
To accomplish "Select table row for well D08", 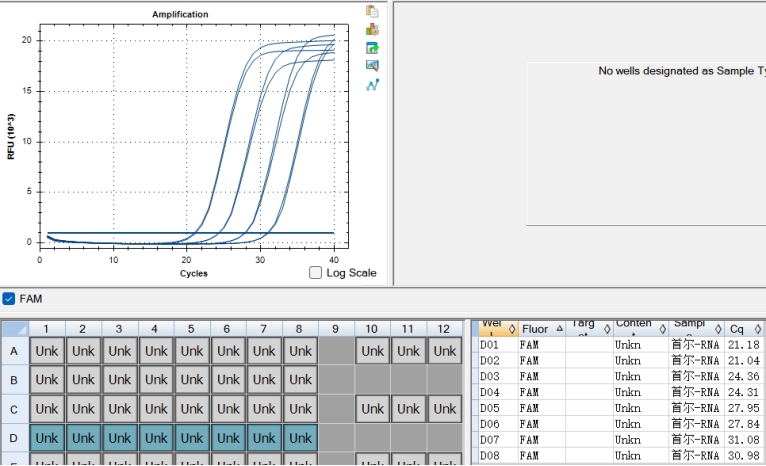I will [x=619, y=456].
